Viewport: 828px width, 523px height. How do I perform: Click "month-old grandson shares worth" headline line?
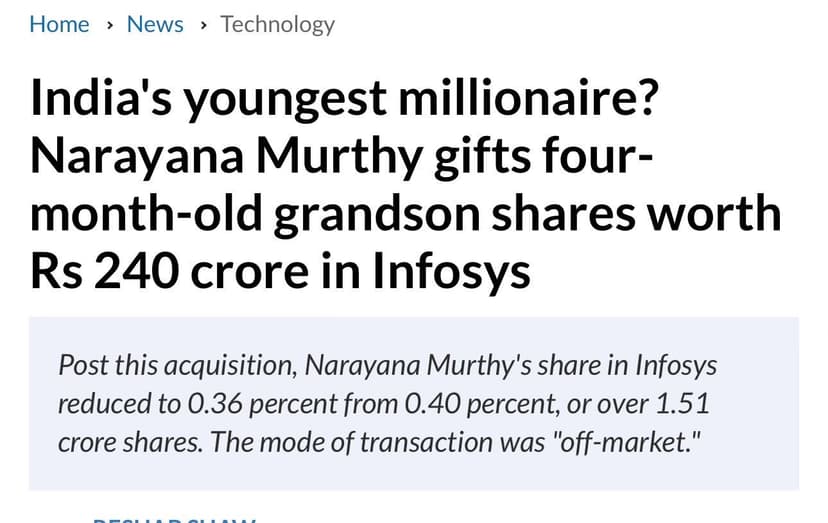coord(405,214)
